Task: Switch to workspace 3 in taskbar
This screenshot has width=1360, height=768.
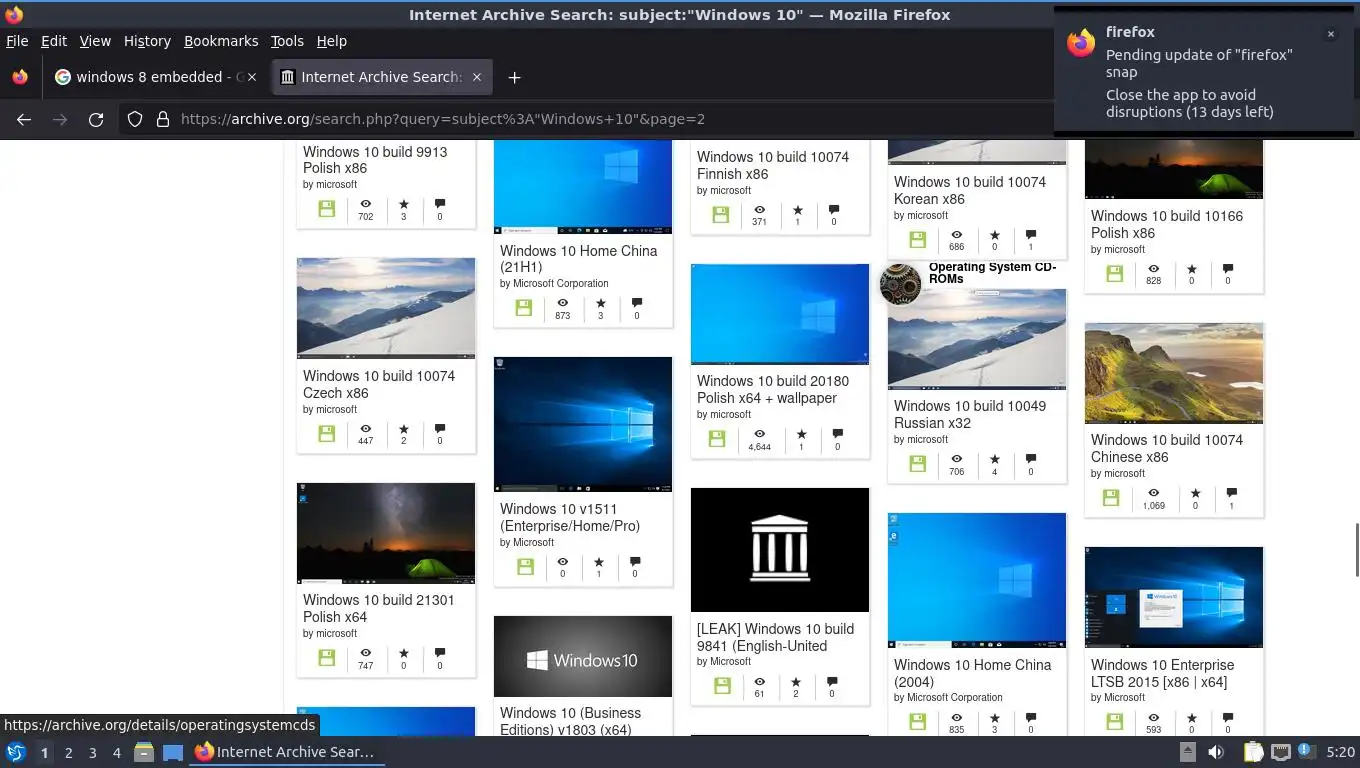Action: [92, 752]
